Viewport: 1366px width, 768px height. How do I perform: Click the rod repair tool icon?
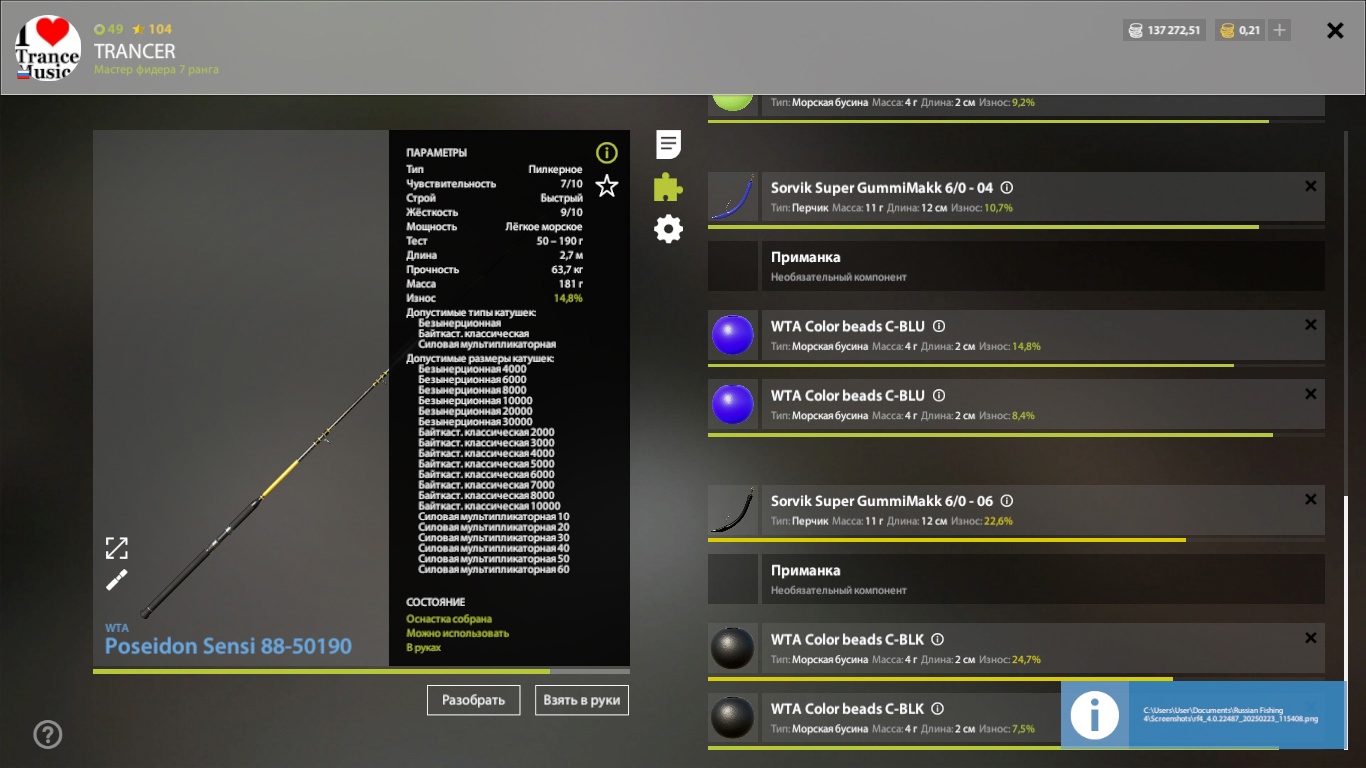[x=117, y=580]
